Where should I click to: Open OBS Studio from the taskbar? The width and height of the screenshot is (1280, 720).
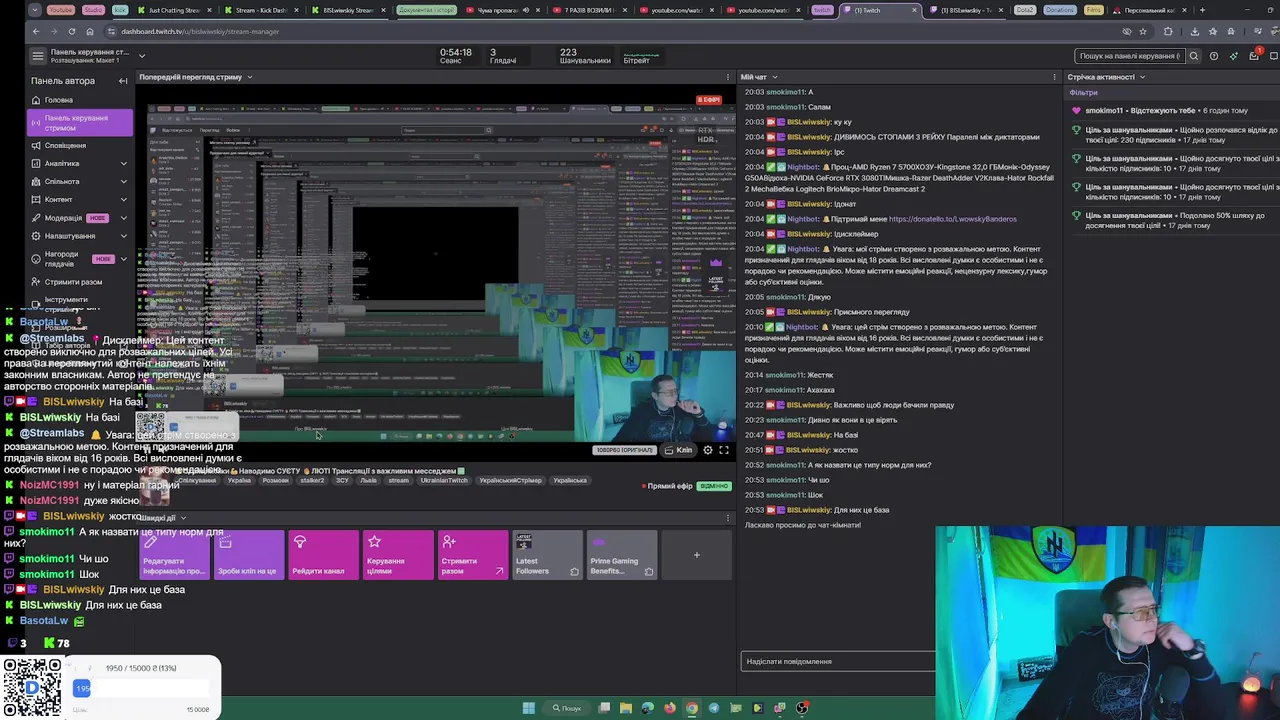click(x=802, y=708)
